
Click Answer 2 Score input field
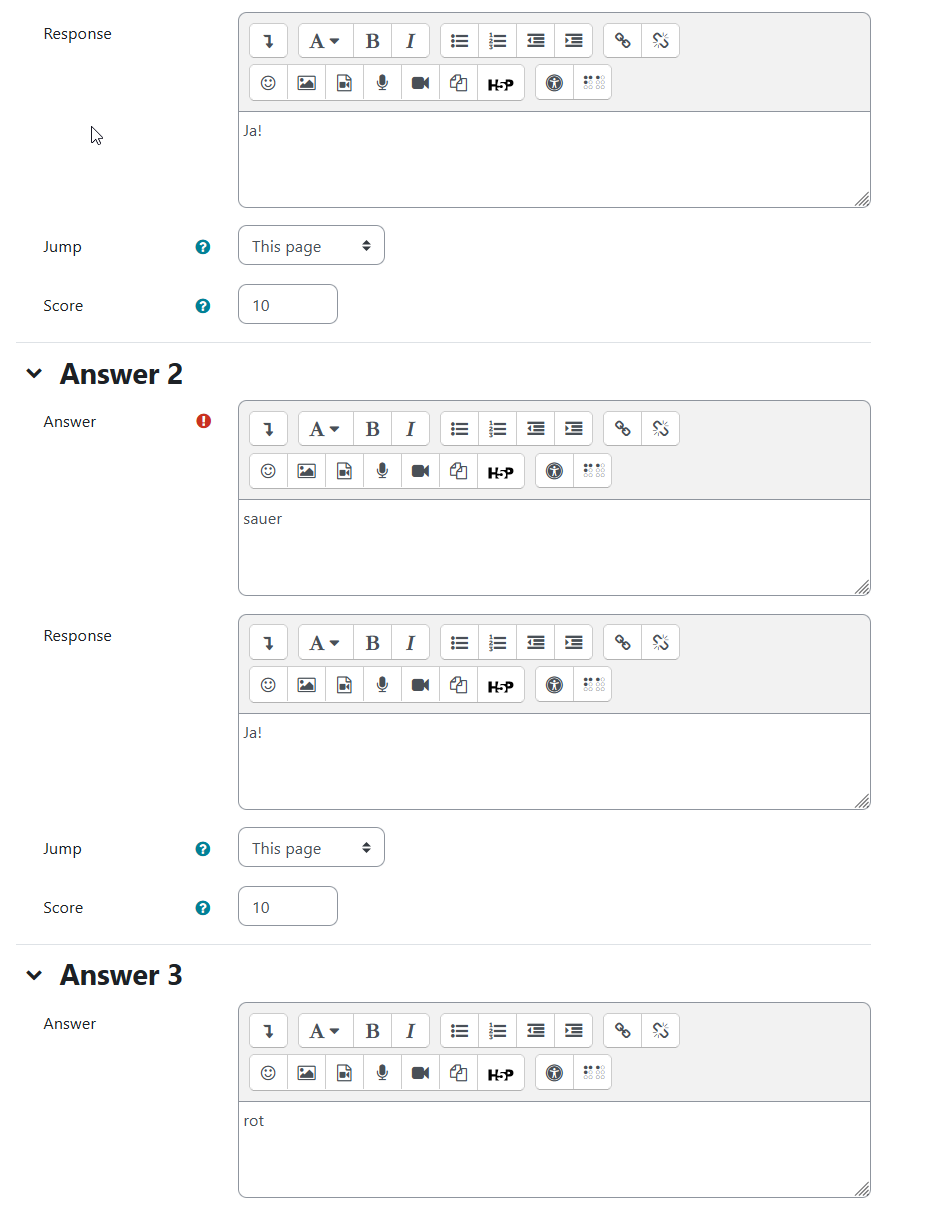[288, 907]
